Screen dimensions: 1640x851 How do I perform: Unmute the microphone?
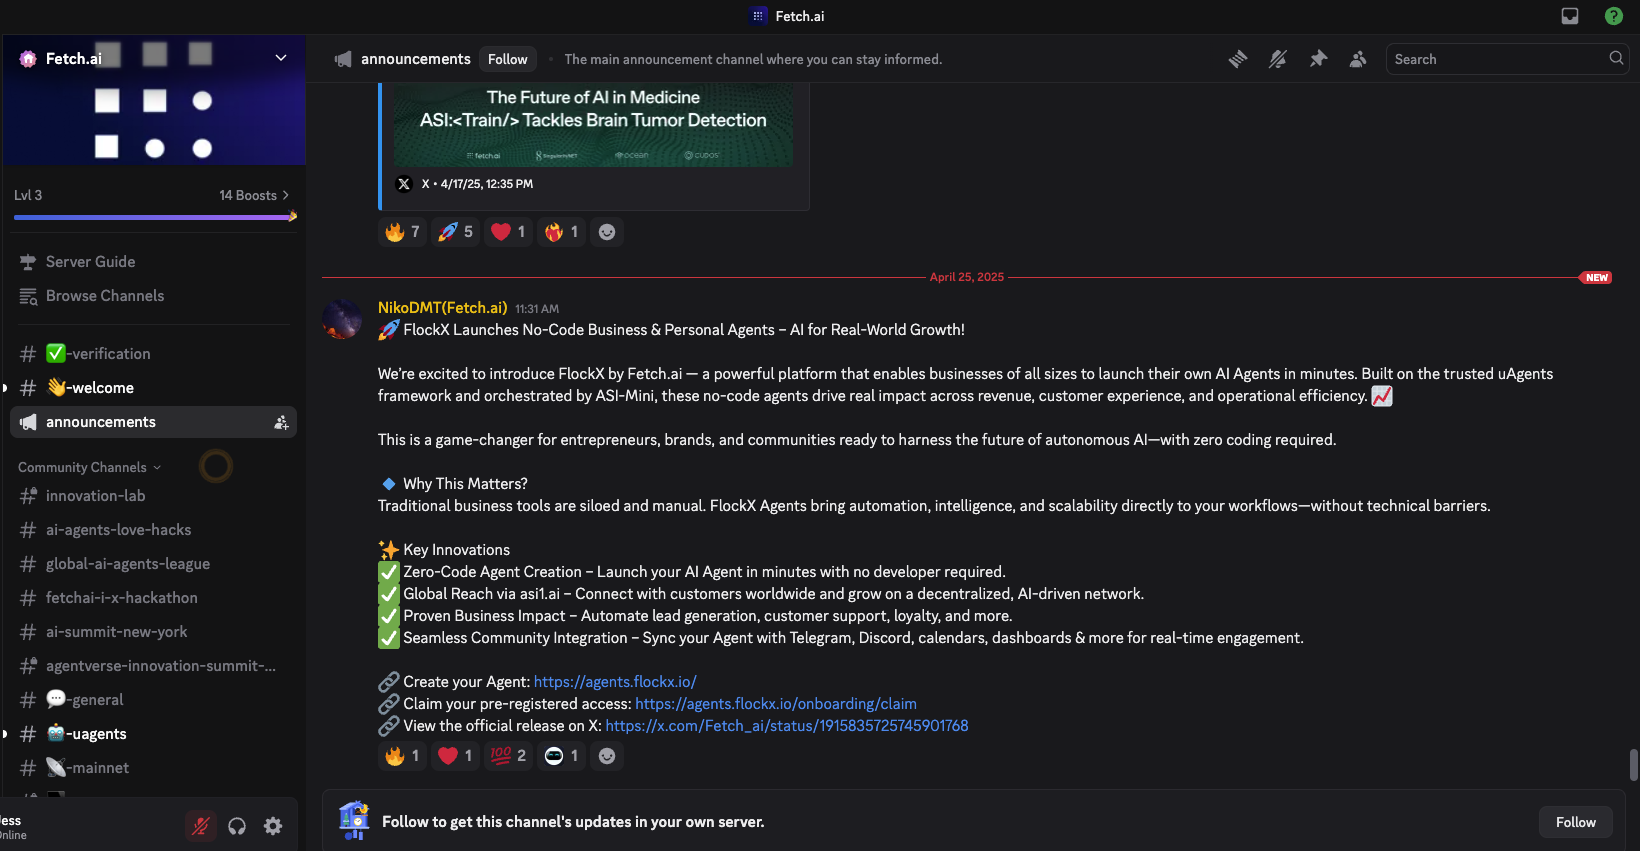pos(200,825)
